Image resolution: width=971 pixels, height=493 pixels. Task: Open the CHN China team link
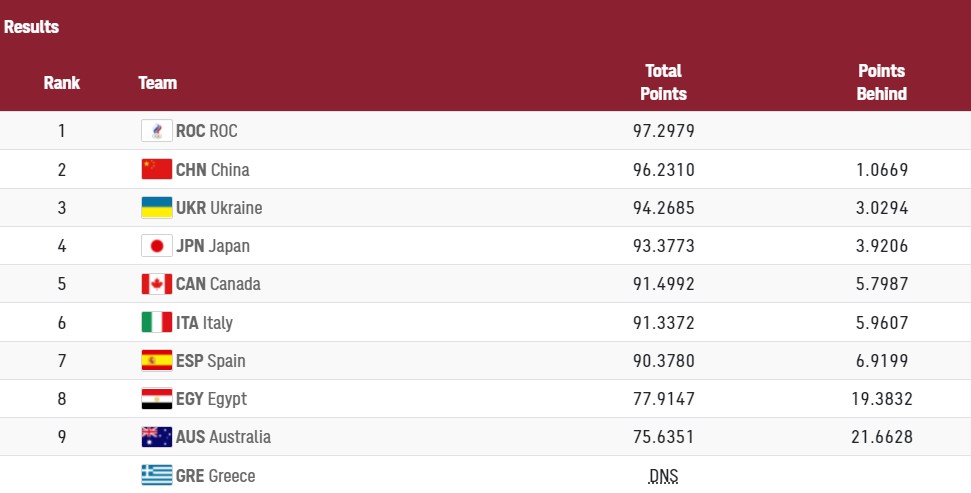(212, 170)
